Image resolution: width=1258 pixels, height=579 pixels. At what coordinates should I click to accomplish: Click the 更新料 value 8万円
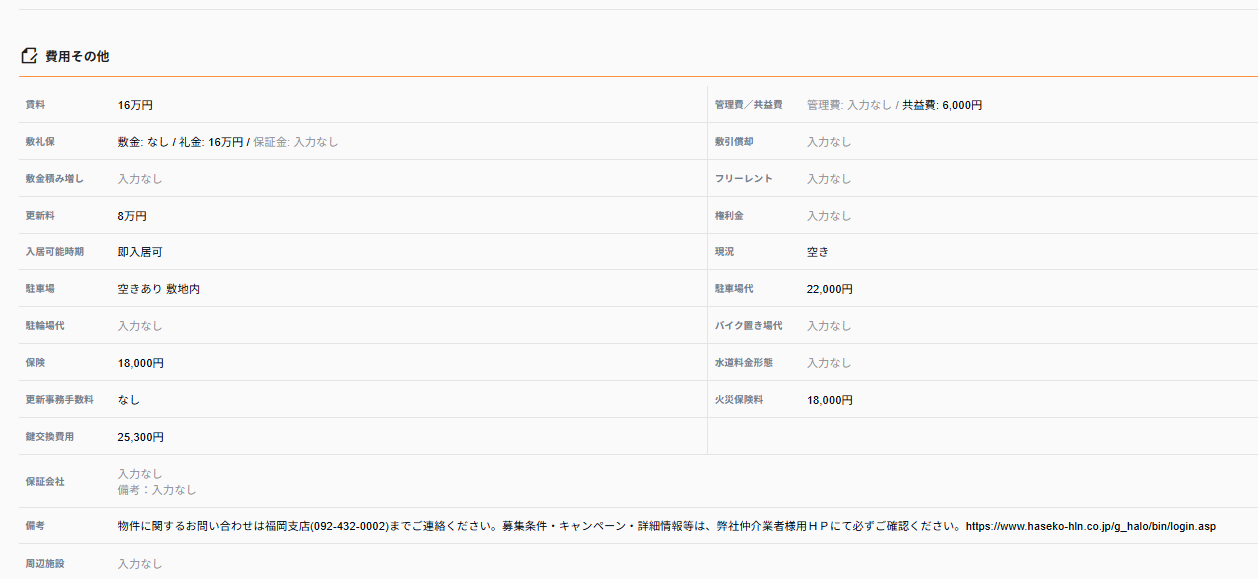[132, 216]
